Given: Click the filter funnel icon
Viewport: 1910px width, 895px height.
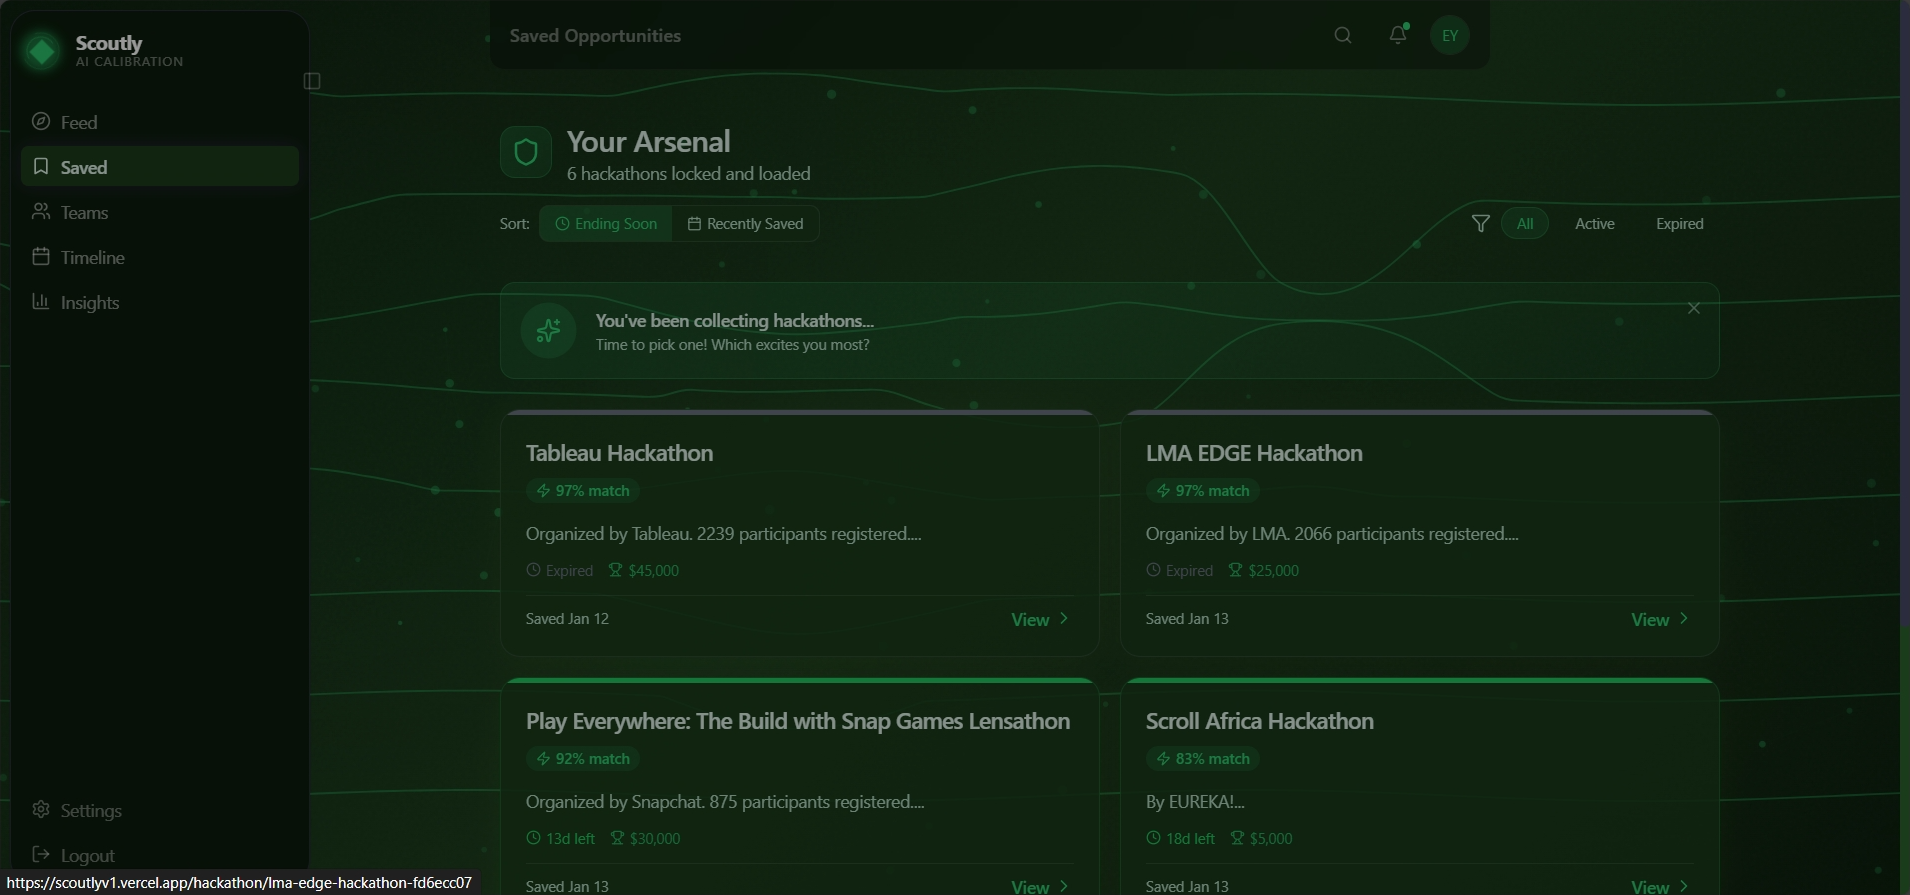Looking at the screenshot, I should point(1480,224).
